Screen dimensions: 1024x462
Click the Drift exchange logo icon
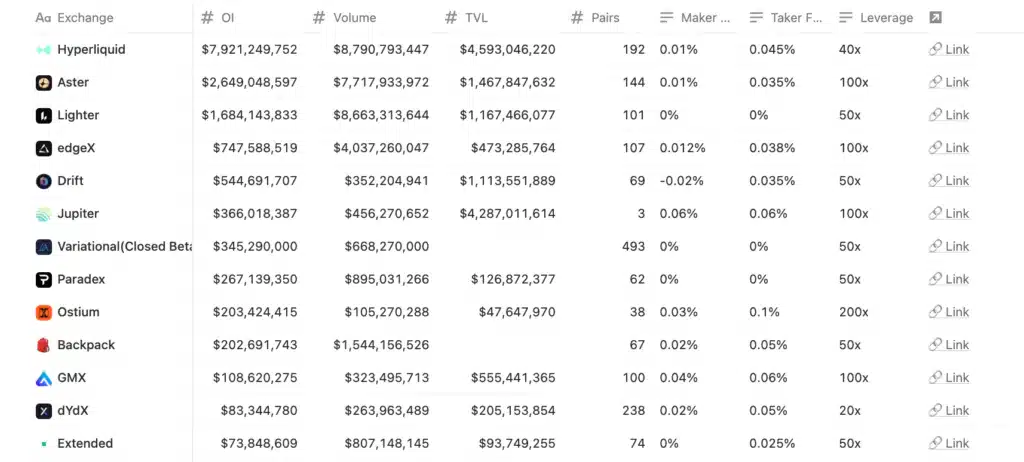coord(44,181)
